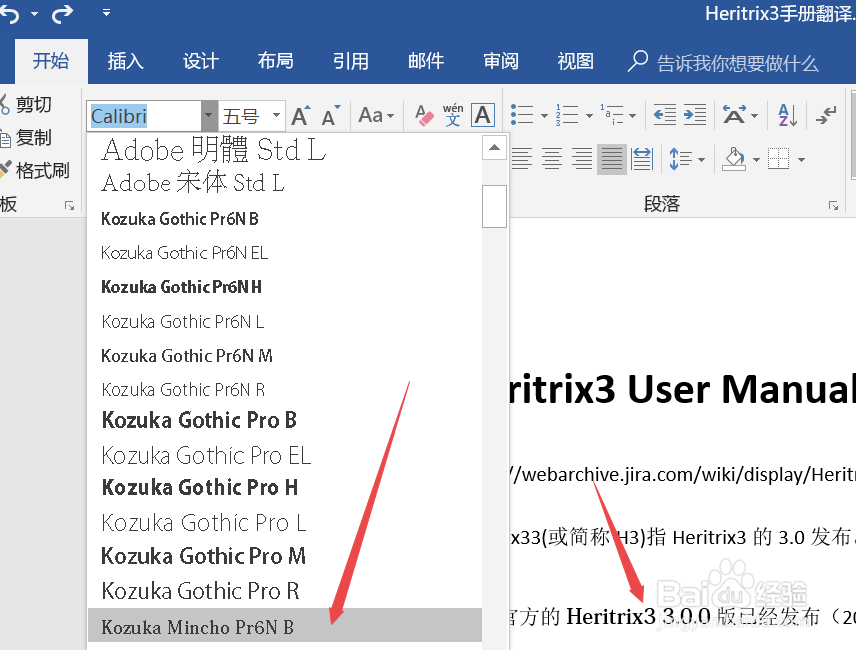Open the 插入 ribbon tab
Image resolution: width=856 pixels, height=650 pixels.
pos(125,61)
